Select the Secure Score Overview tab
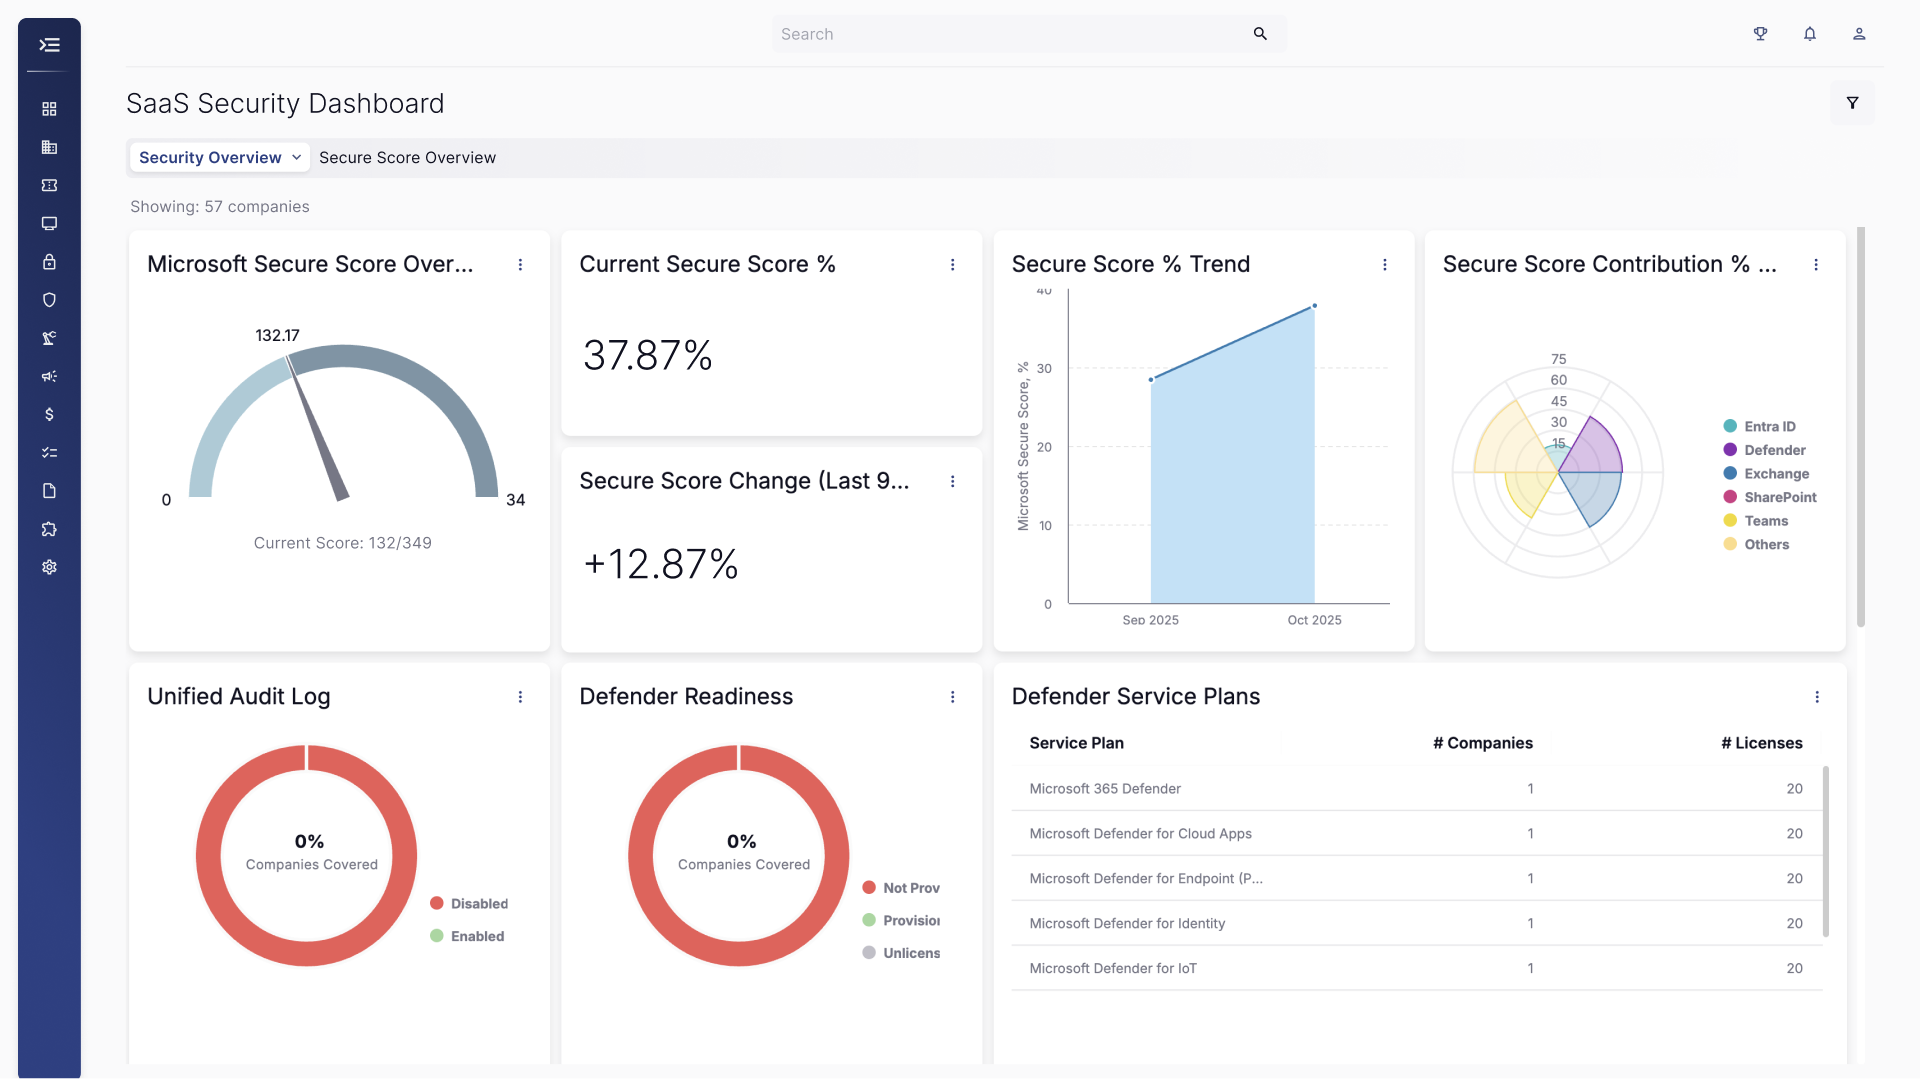Viewport: 1920px width, 1079px height. click(407, 158)
